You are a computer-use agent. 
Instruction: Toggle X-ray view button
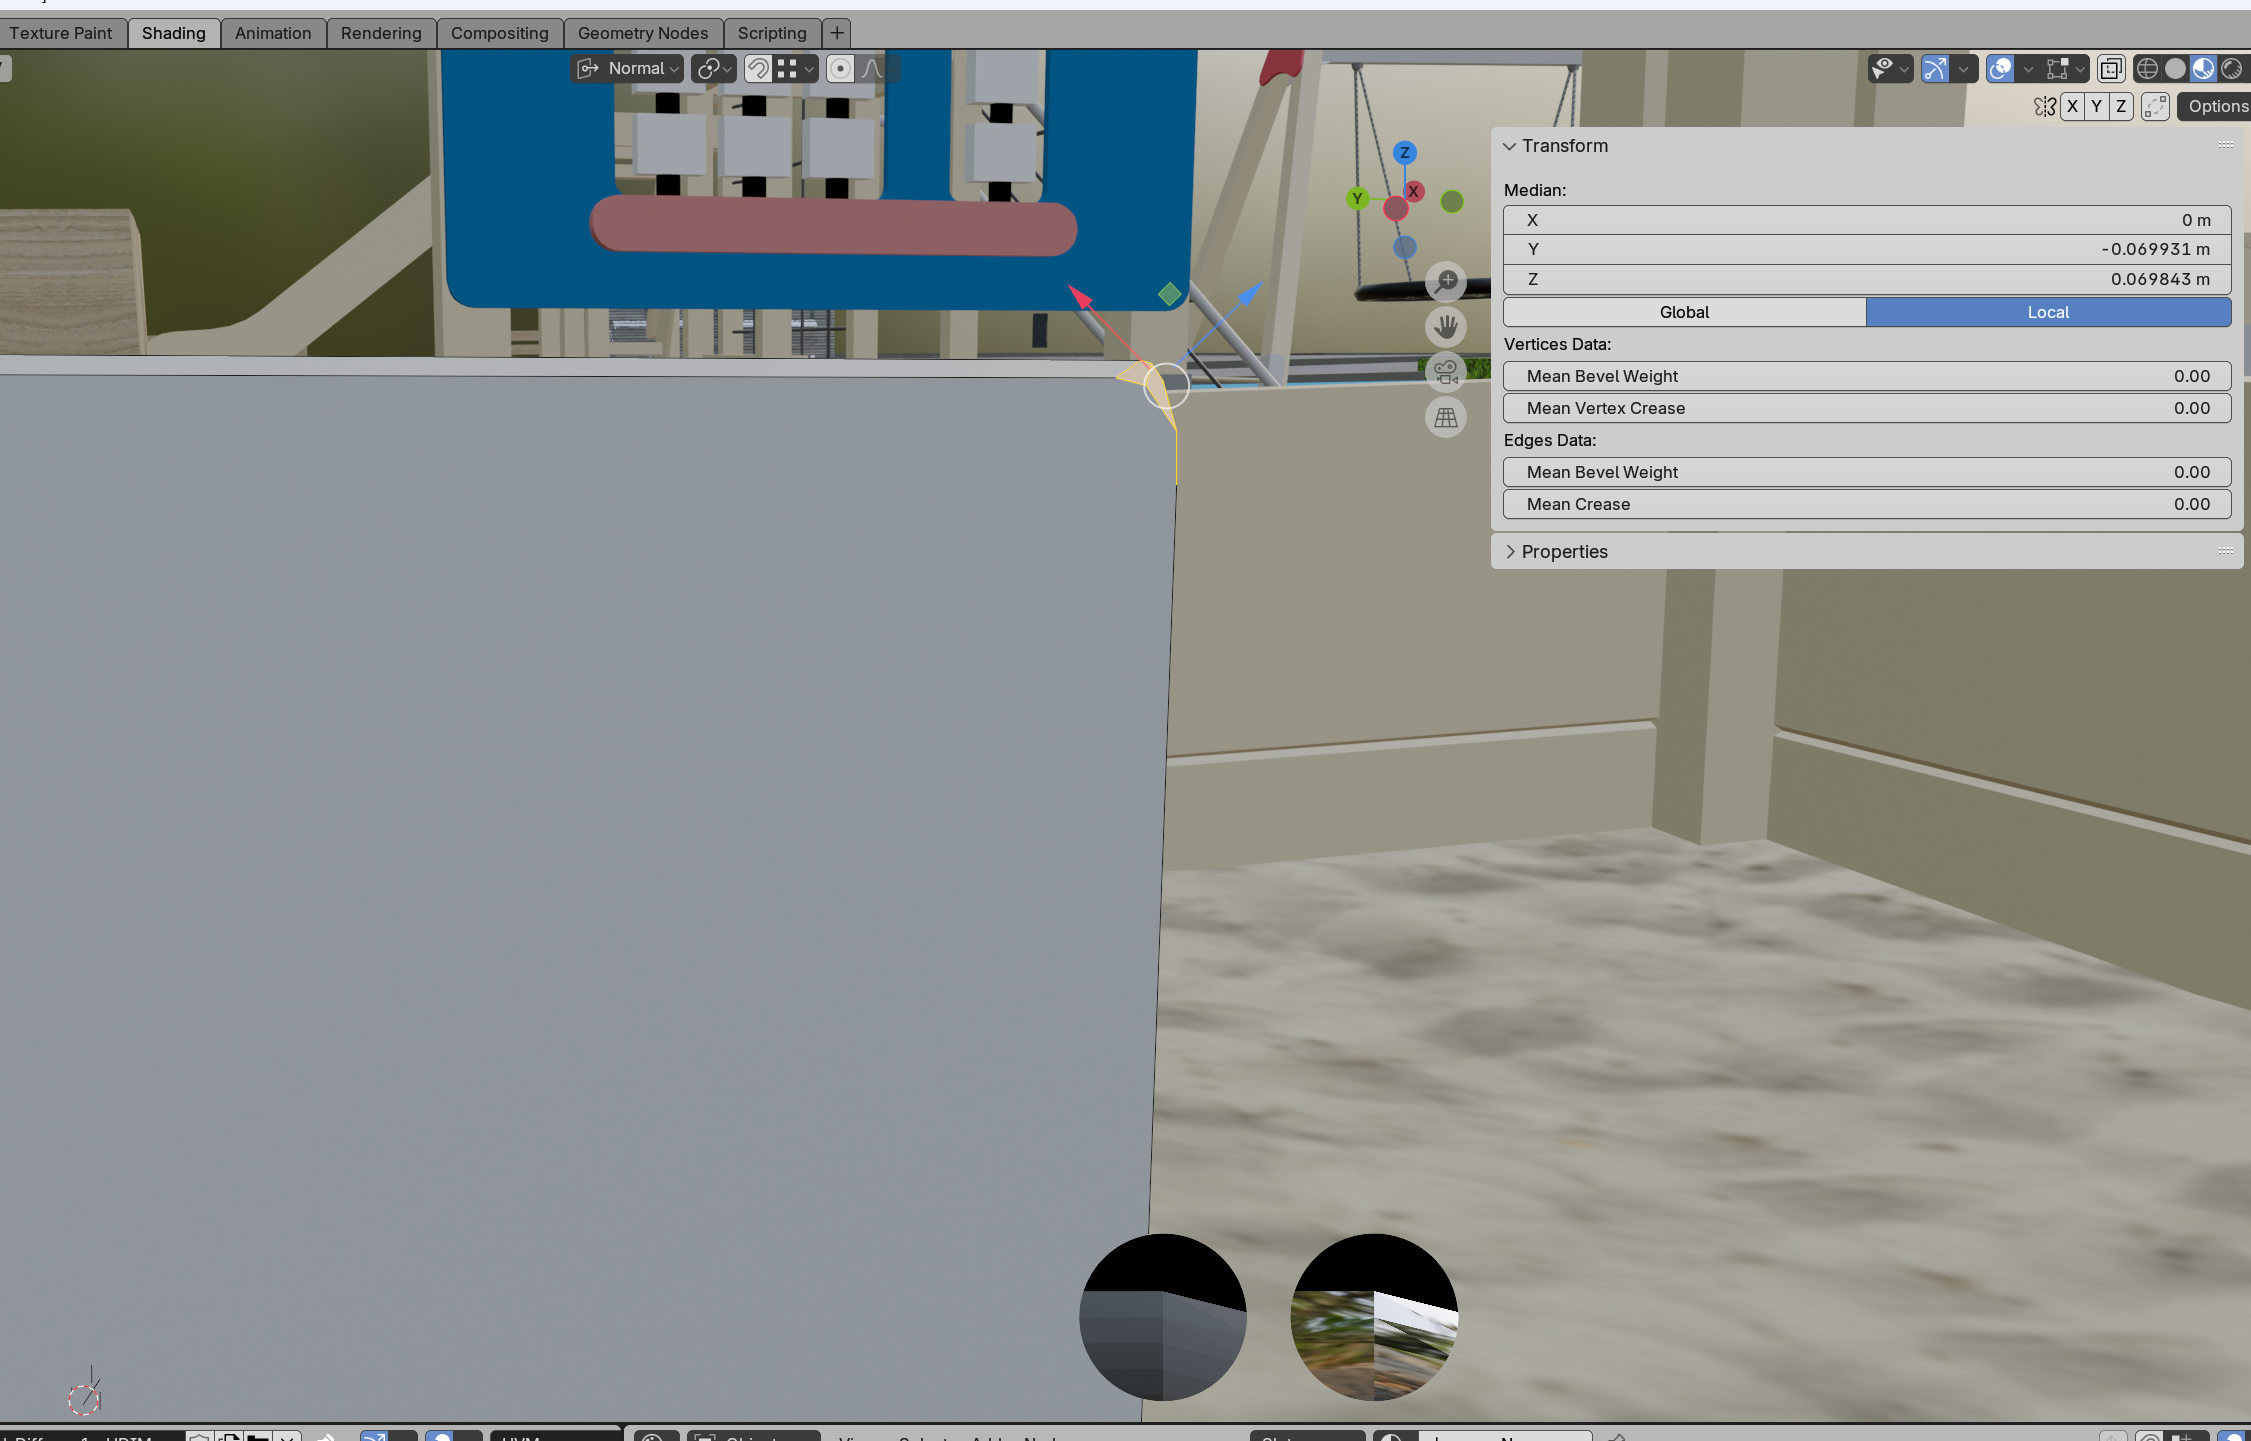tap(2111, 68)
